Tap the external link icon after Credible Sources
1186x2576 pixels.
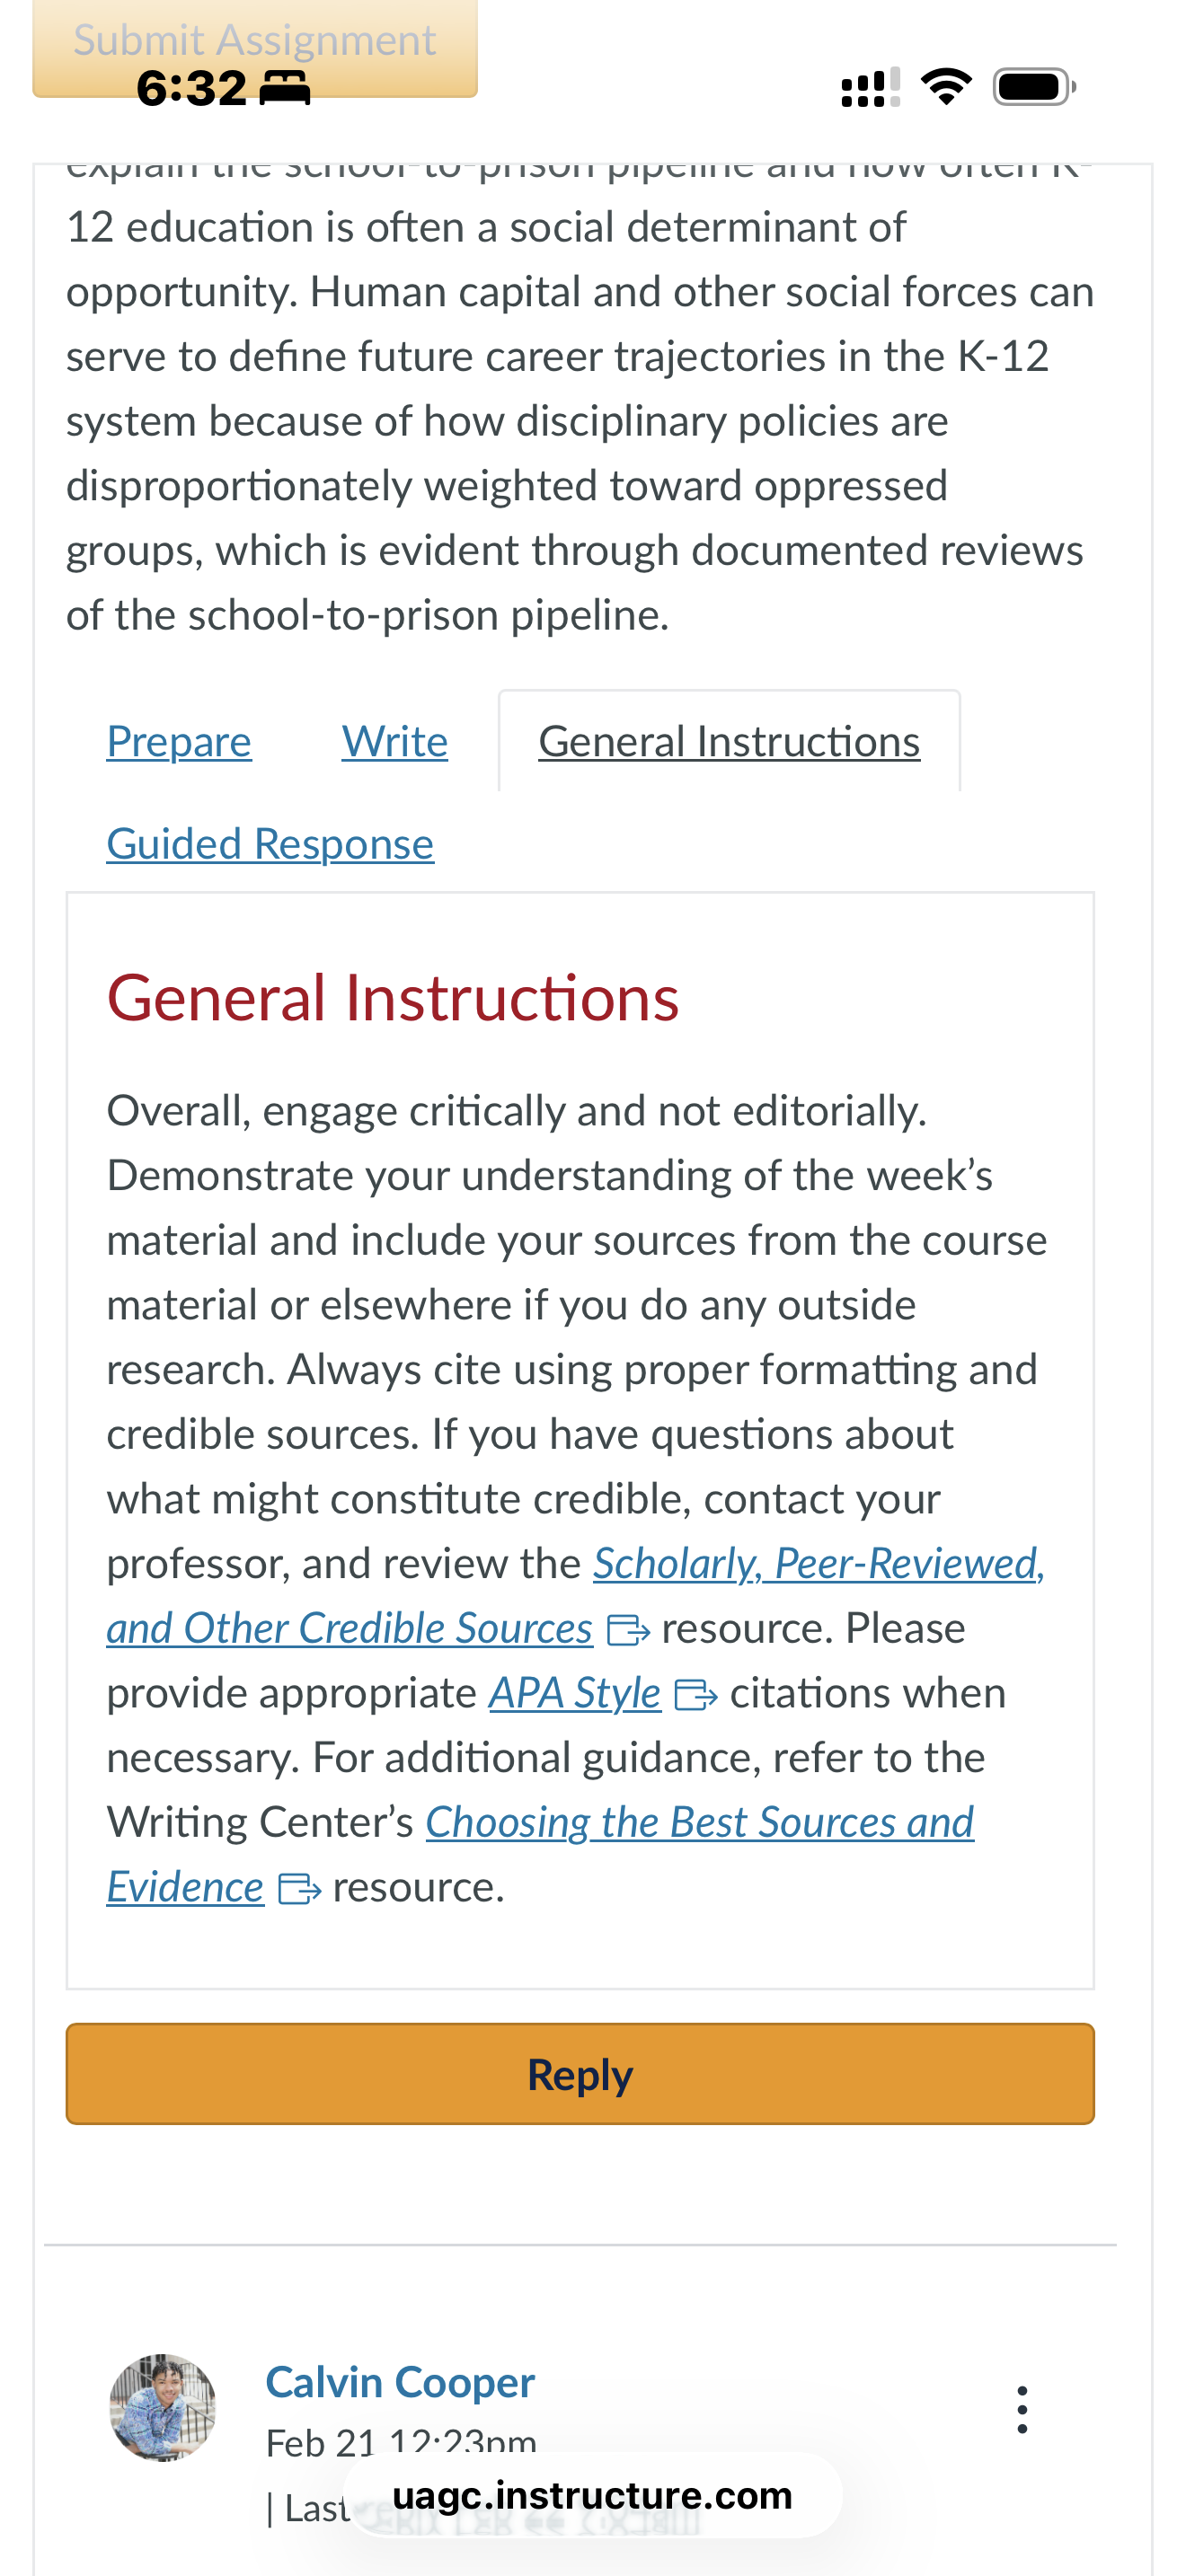[x=629, y=1632]
